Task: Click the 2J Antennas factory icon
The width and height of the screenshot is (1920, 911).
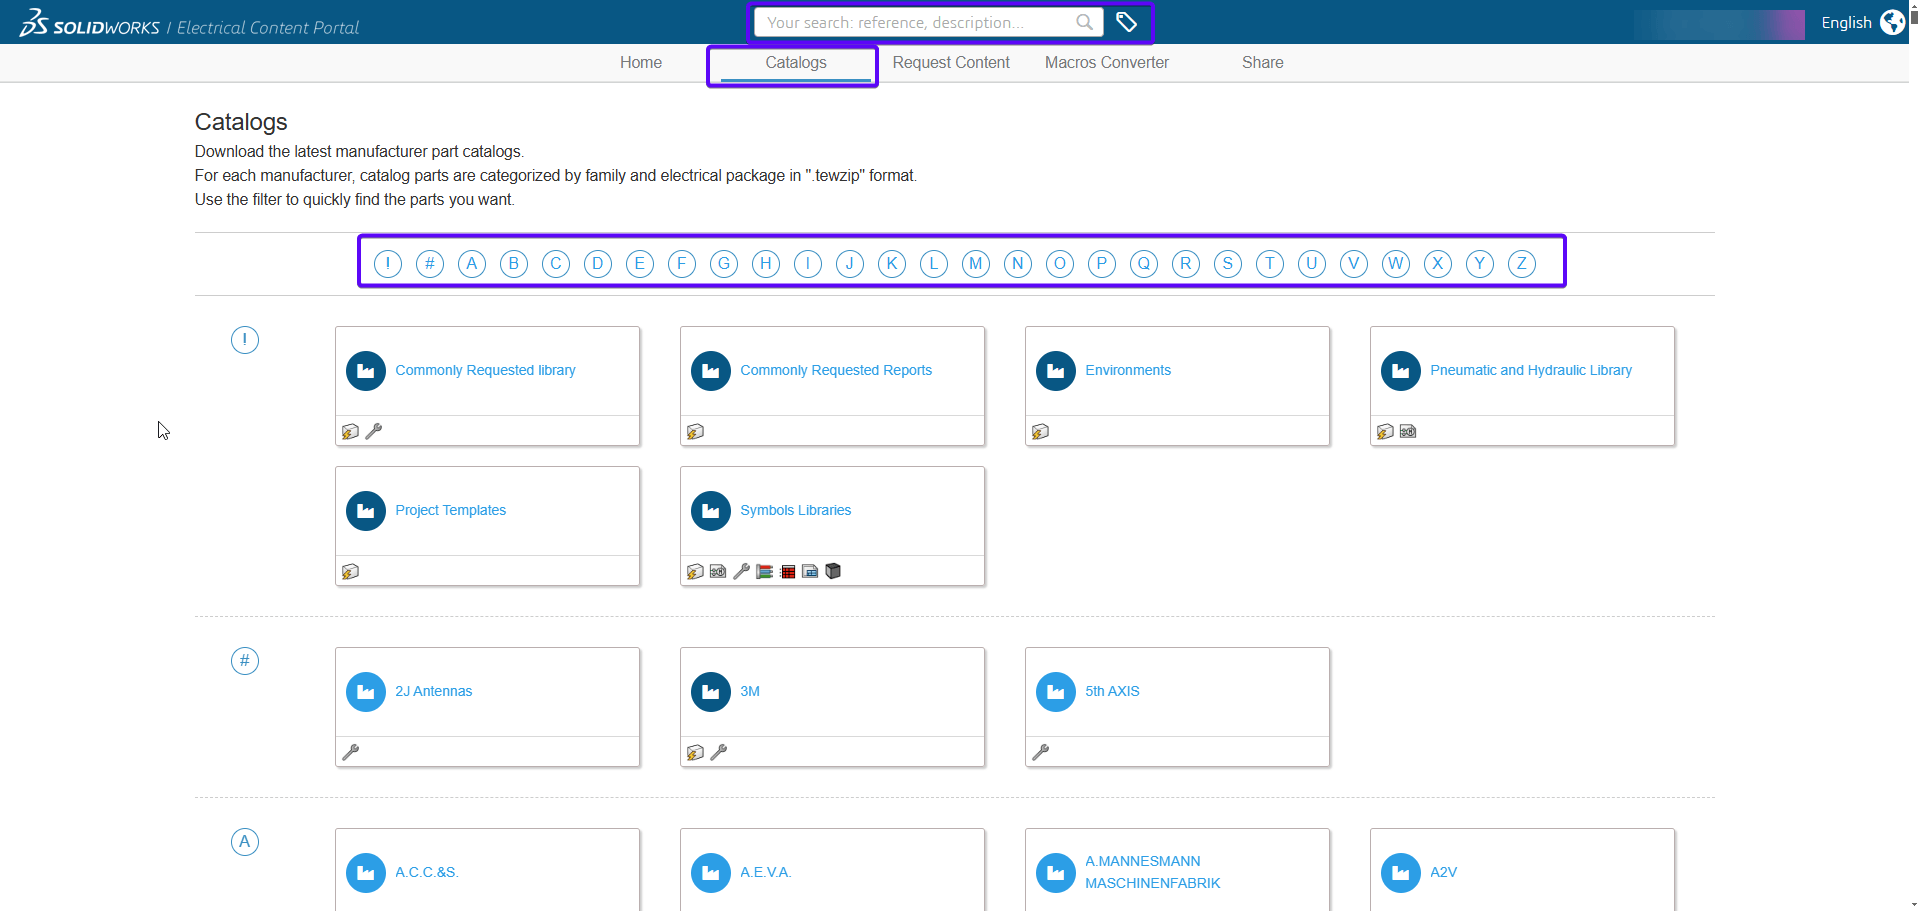Action: point(366,692)
